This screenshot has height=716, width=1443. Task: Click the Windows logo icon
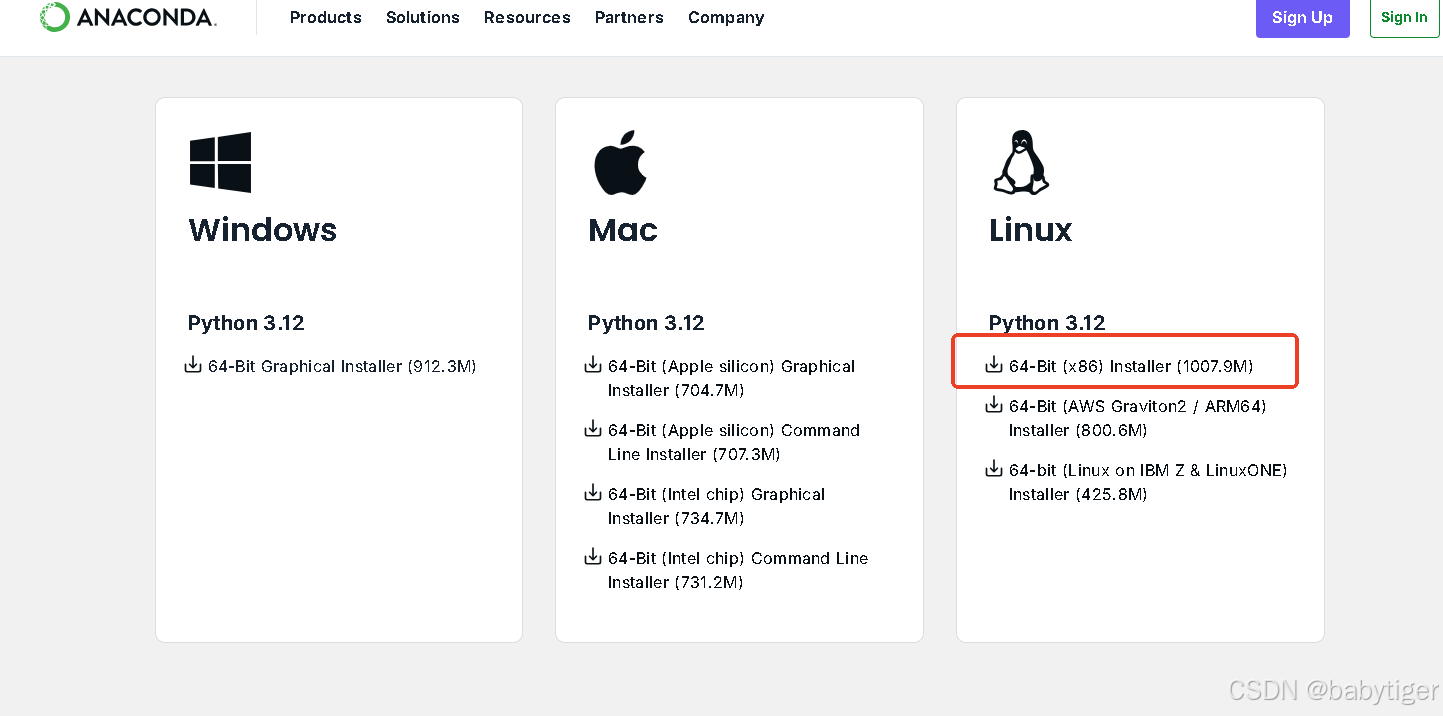tap(220, 162)
